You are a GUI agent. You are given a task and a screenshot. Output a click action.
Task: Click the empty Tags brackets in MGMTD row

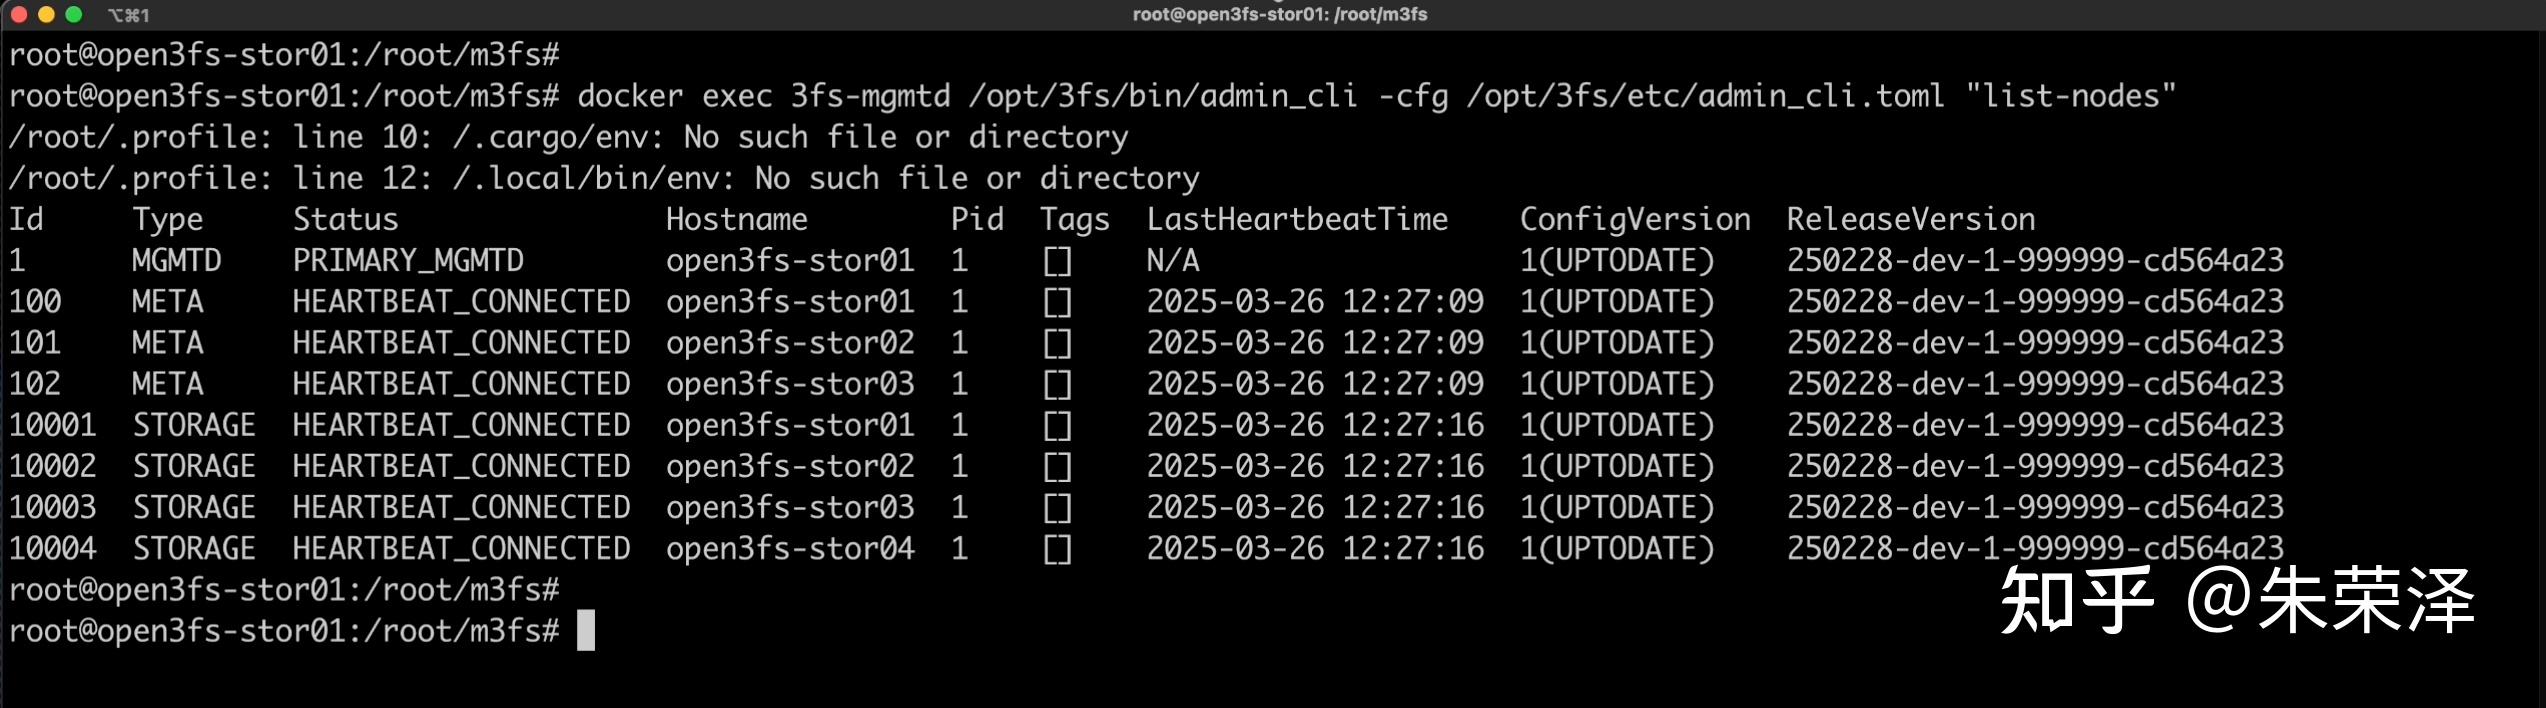pos(1057,261)
